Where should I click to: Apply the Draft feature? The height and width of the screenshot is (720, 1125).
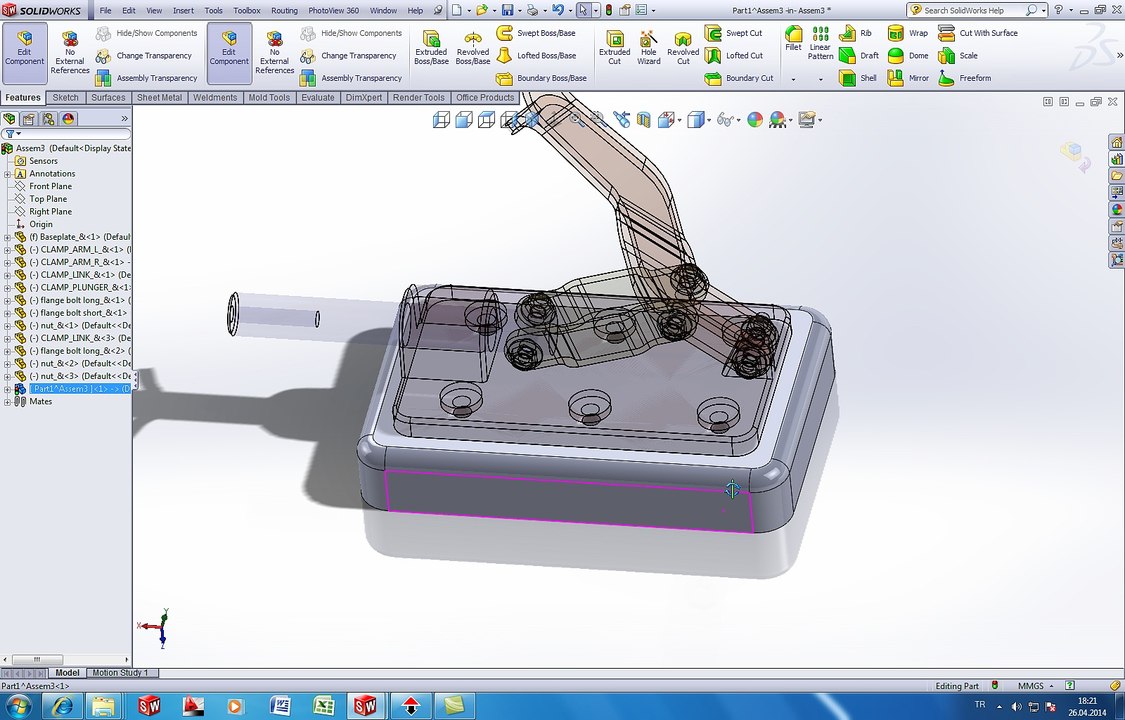click(859, 55)
